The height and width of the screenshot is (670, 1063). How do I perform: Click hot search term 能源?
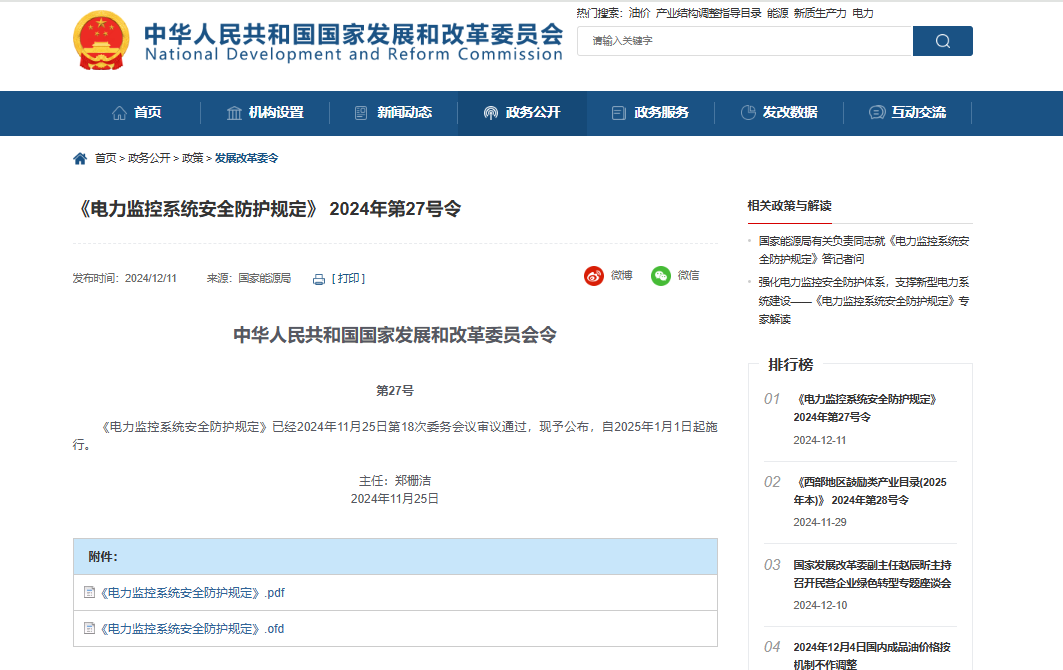[778, 13]
